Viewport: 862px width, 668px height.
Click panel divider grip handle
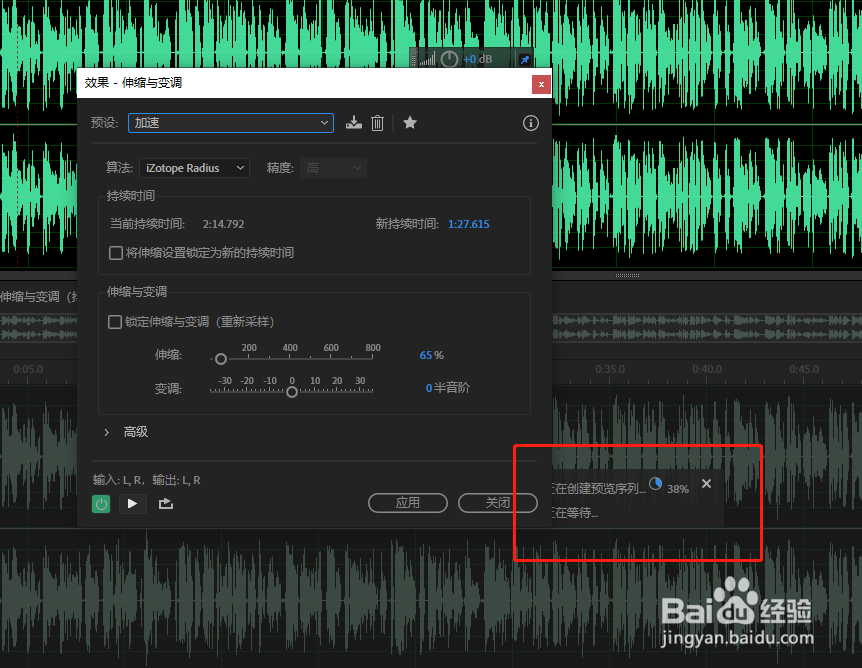pos(627,275)
